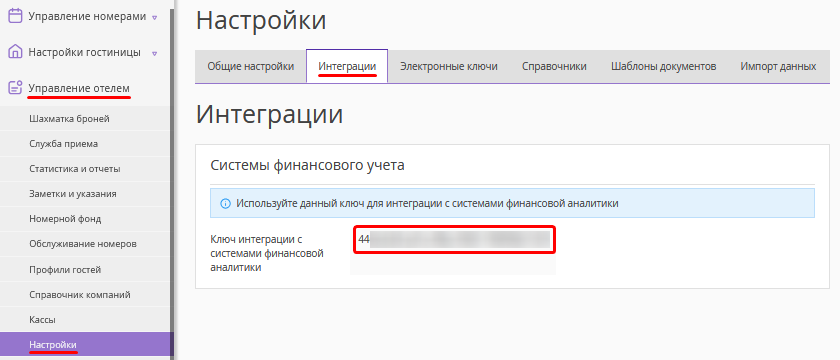Open Управление номерами sidebar section
Screen dimensions: 840x360
pos(87,16)
